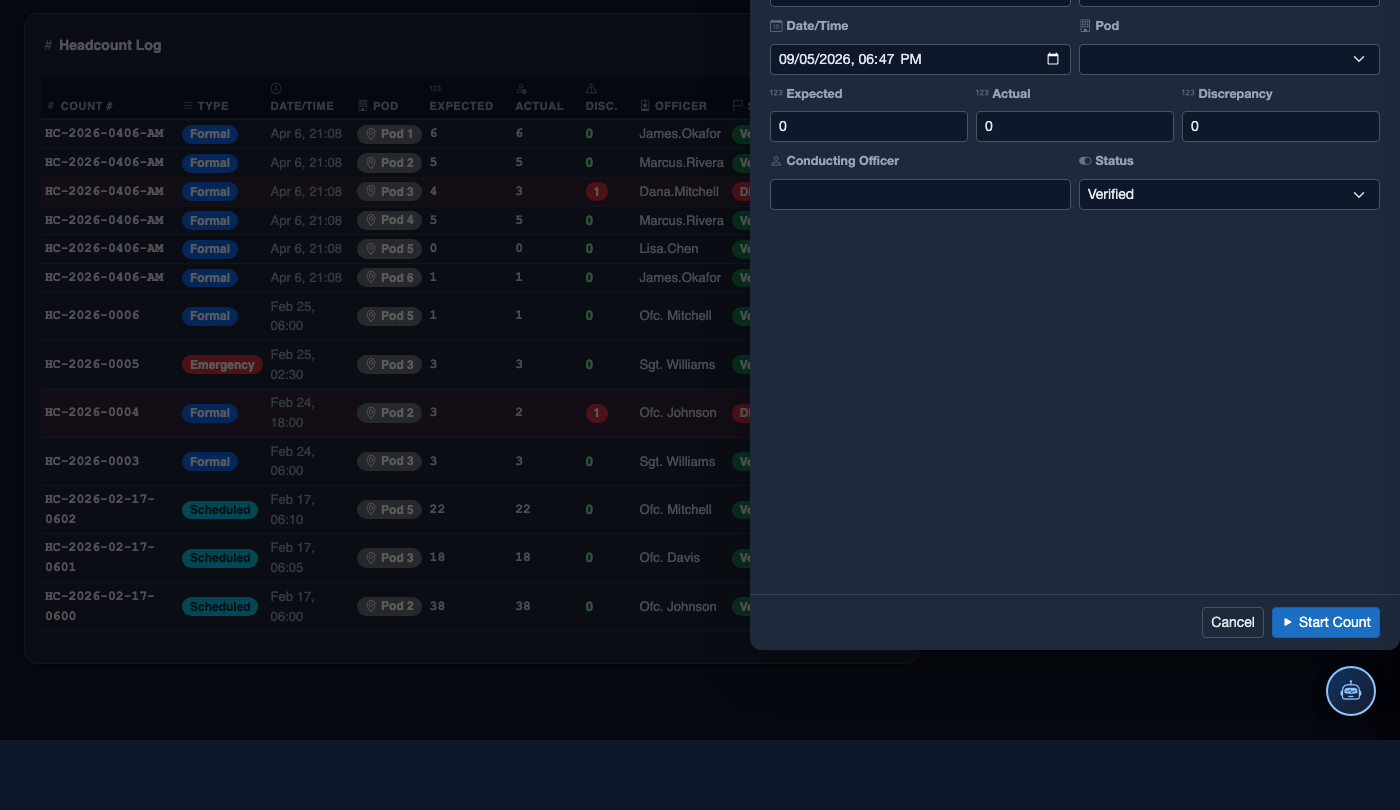Image resolution: width=1400 pixels, height=810 pixels.
Task: Click the Emergency type badge
Action: tap(222, 365)
